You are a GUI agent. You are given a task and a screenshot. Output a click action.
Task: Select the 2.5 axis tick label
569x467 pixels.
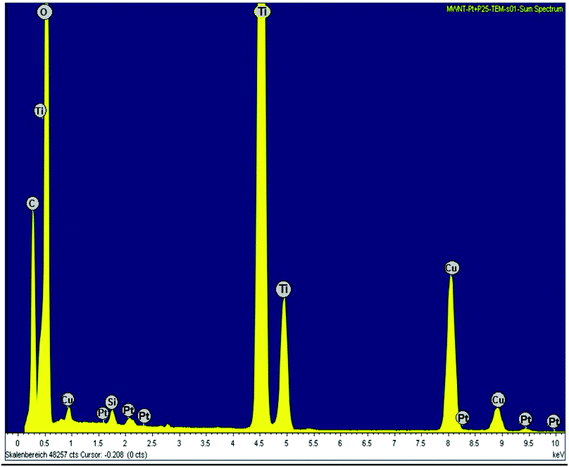[152, 443]
